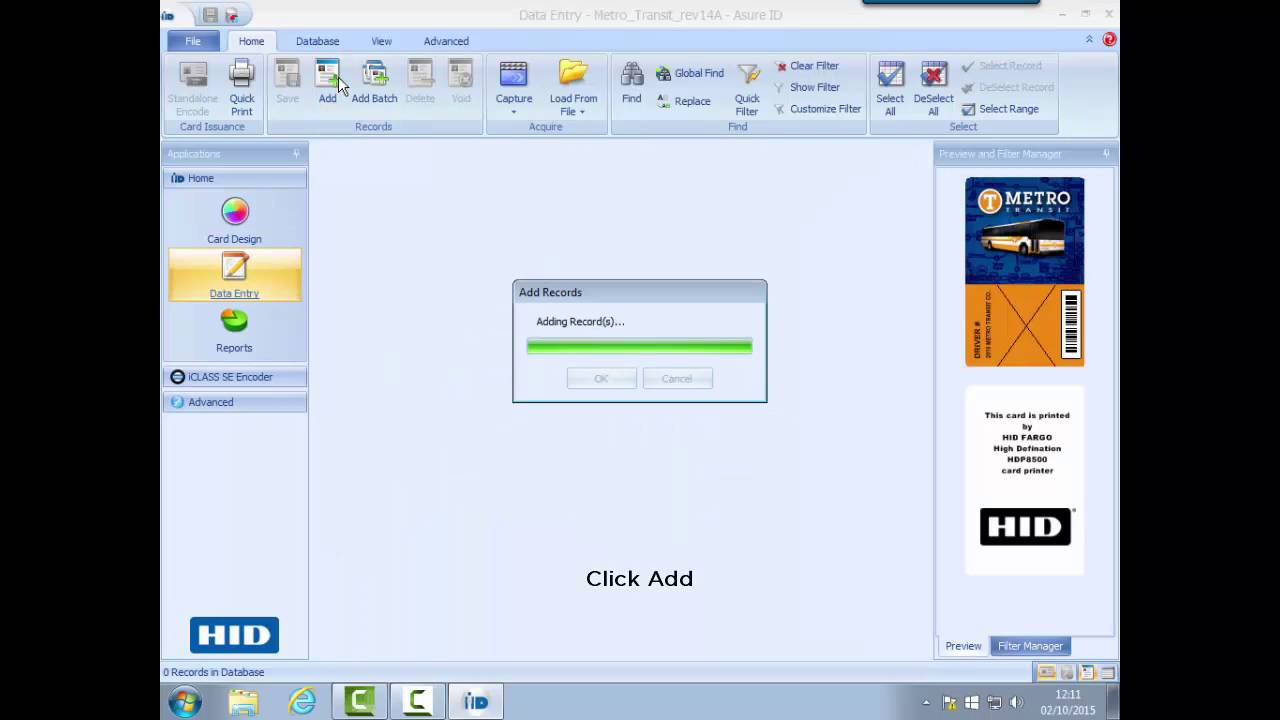Click Show Filter
The height and width of the screenshot is (720, 1280).
pyautogui.click(x=806, y=87)
